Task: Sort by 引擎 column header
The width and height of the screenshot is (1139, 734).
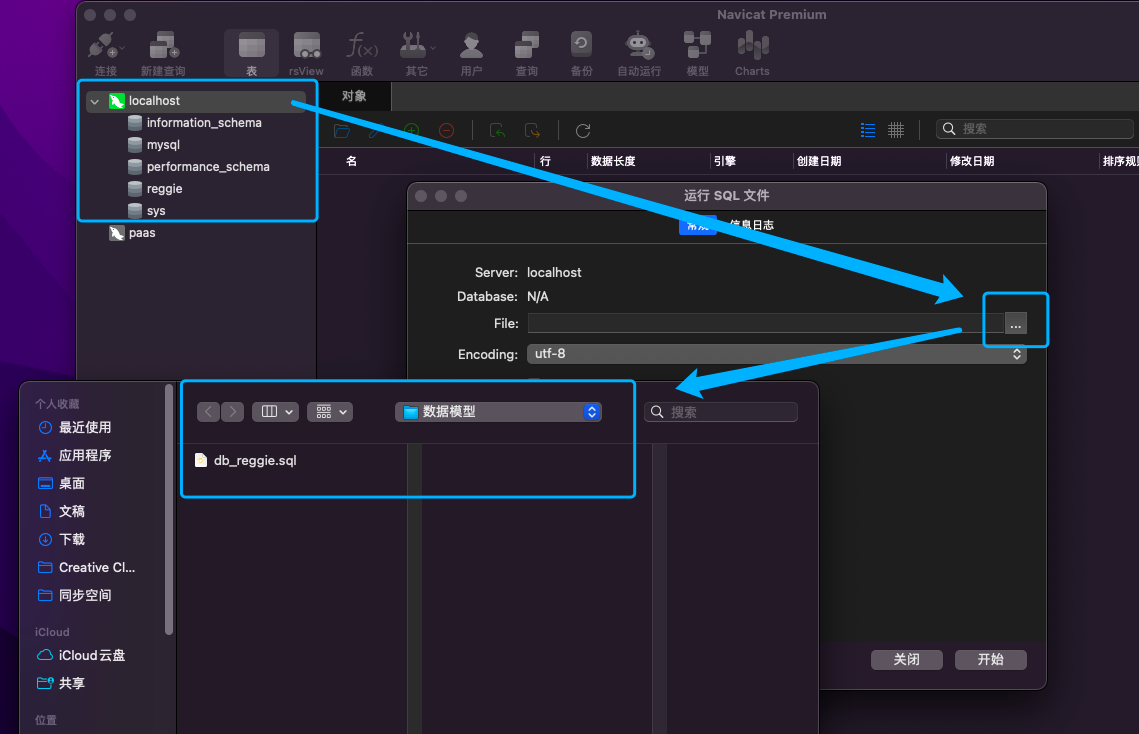Action: tap(724, 161)
